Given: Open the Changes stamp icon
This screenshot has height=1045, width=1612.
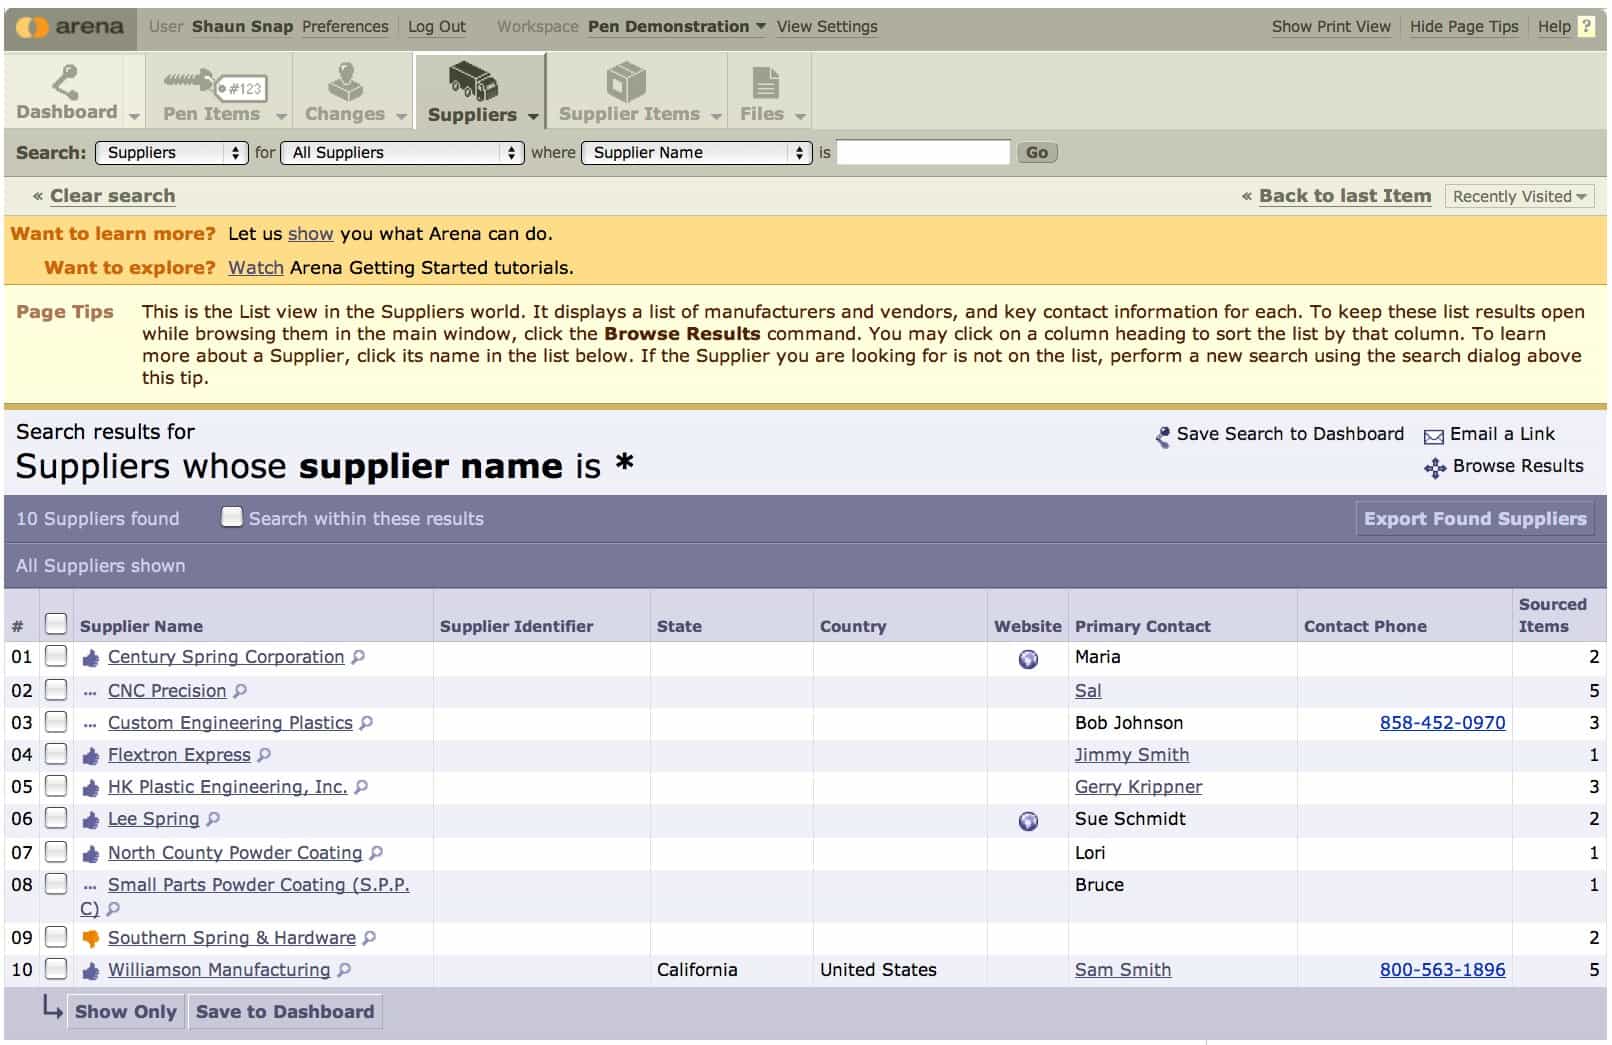Looking at the screenshot, I should coord(345,81).
